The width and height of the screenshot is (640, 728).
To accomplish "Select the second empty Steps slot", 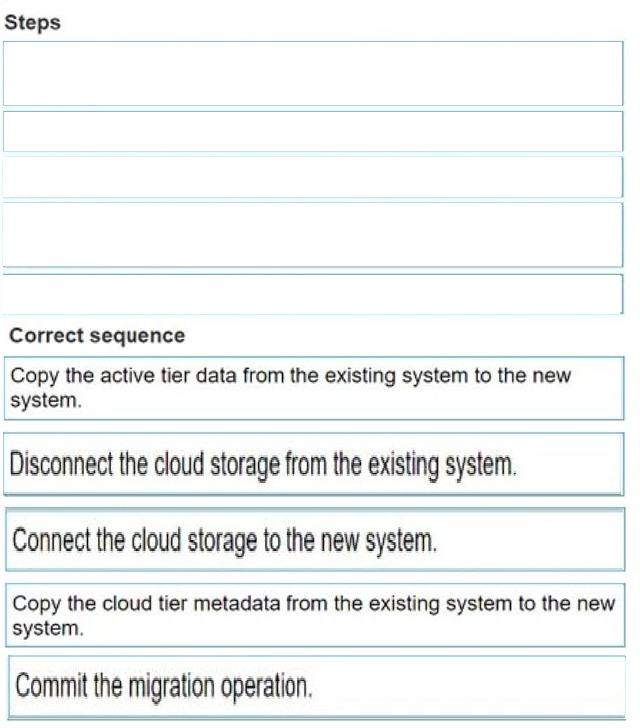I will tap(313, 131).
